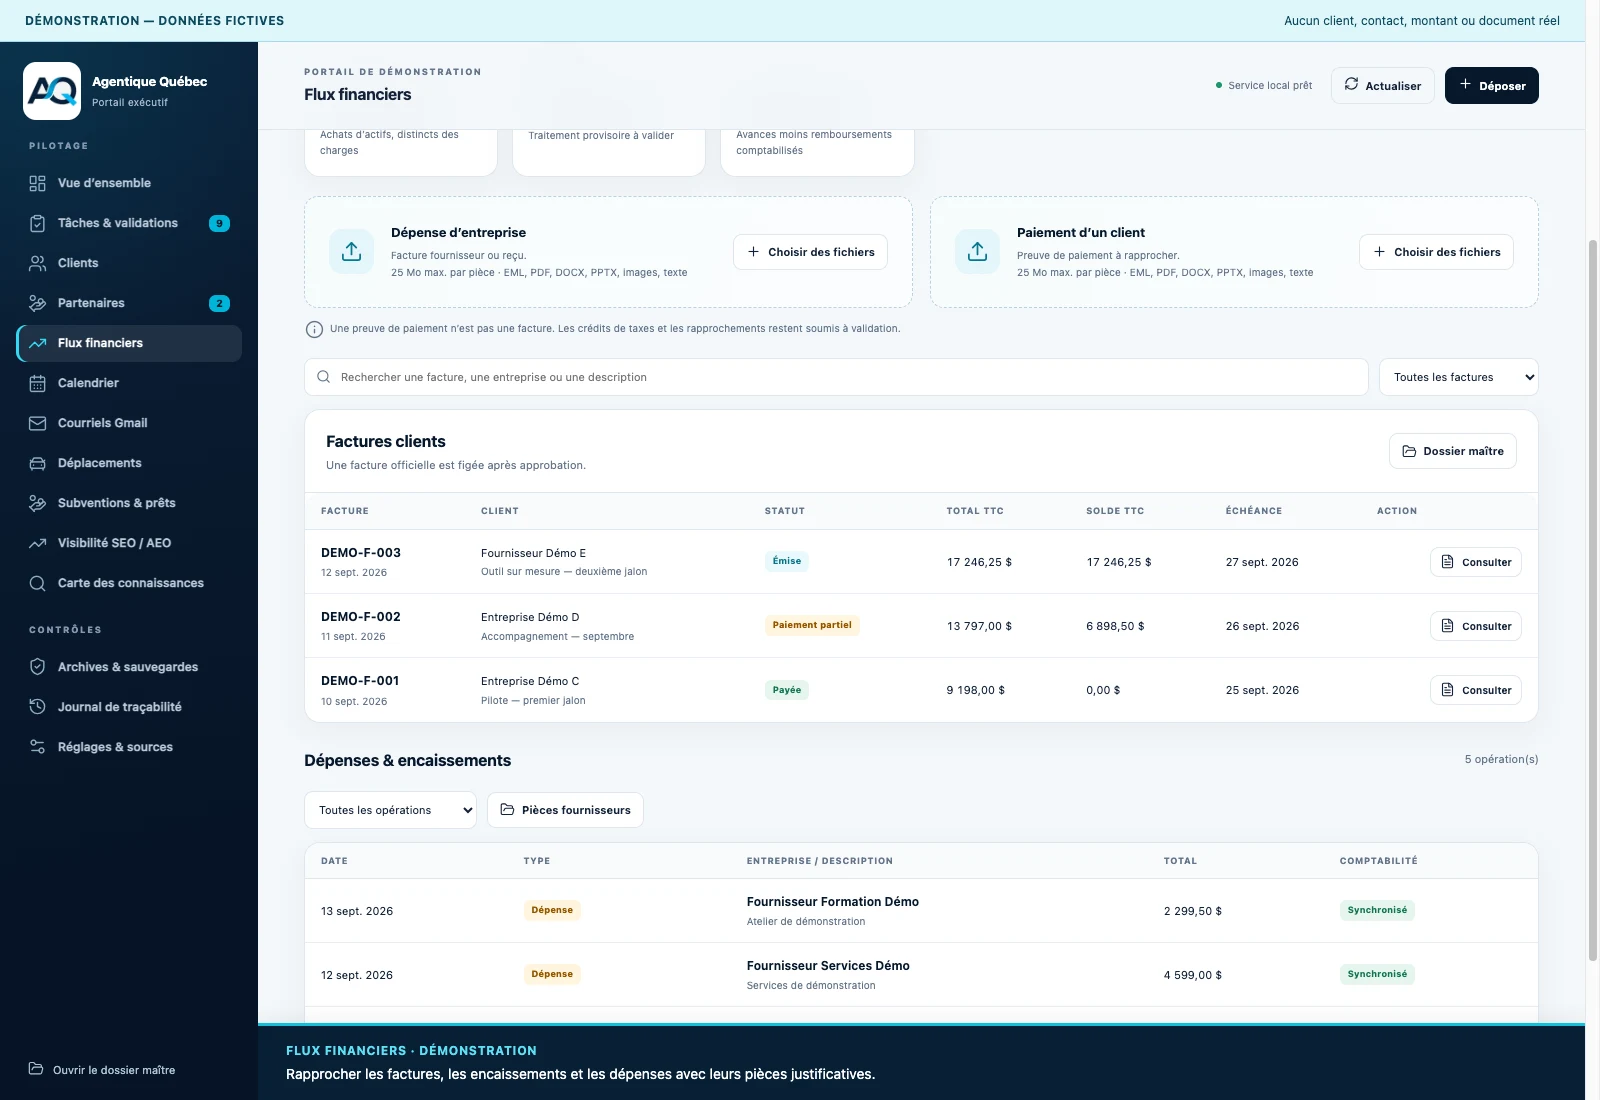
Task: Click the plus icon on the Déposer button
Action: pos(1465,85)
